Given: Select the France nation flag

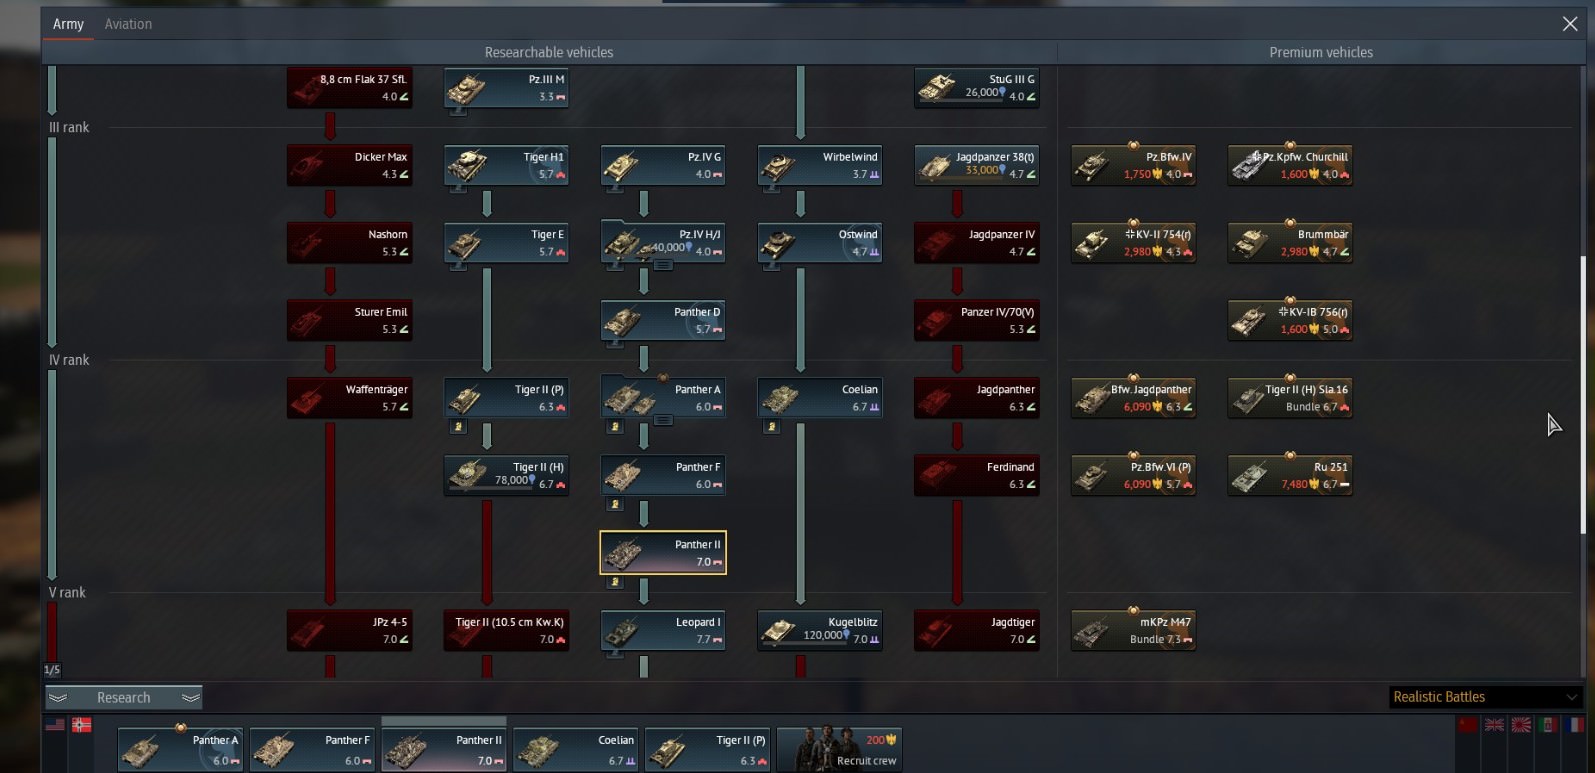Looking at the screenshot, I should pos(1574,725).
